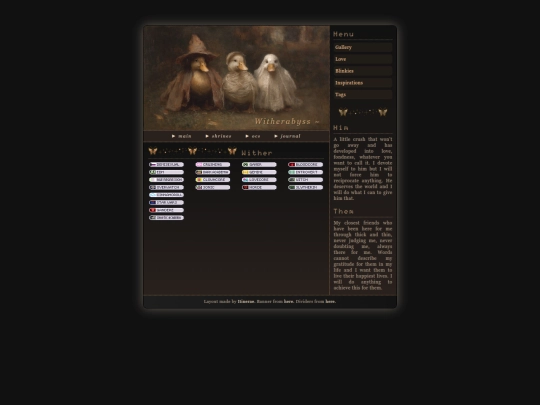
Task: Open the Love menu item
Action: tap(363, 59)
